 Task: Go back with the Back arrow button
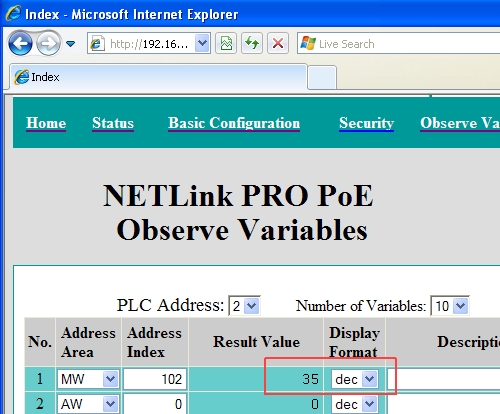coord(20,43)
